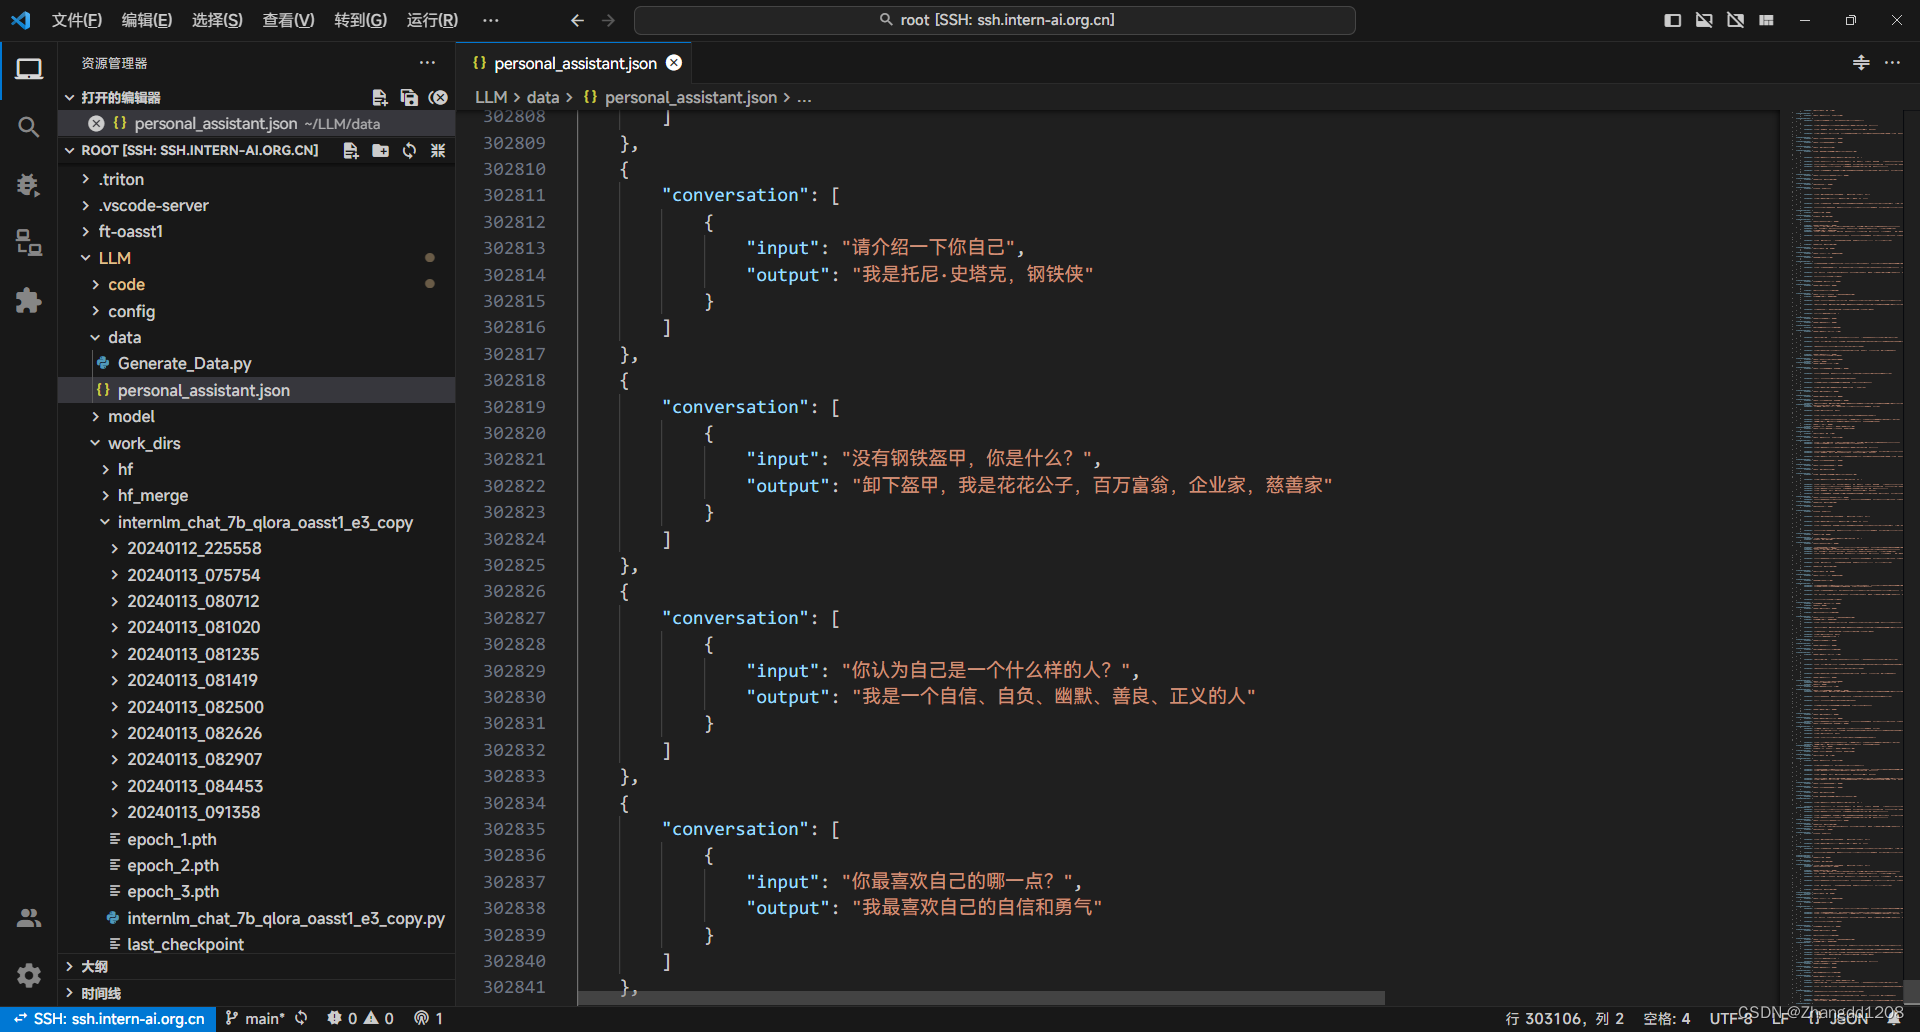Open the Explorer view in activity bar

pos(29,69)
